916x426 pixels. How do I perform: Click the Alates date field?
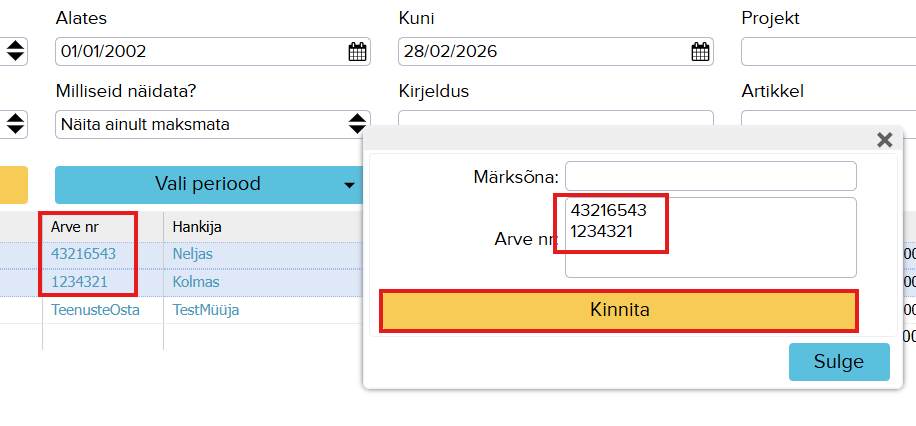(x=198, y=52)
